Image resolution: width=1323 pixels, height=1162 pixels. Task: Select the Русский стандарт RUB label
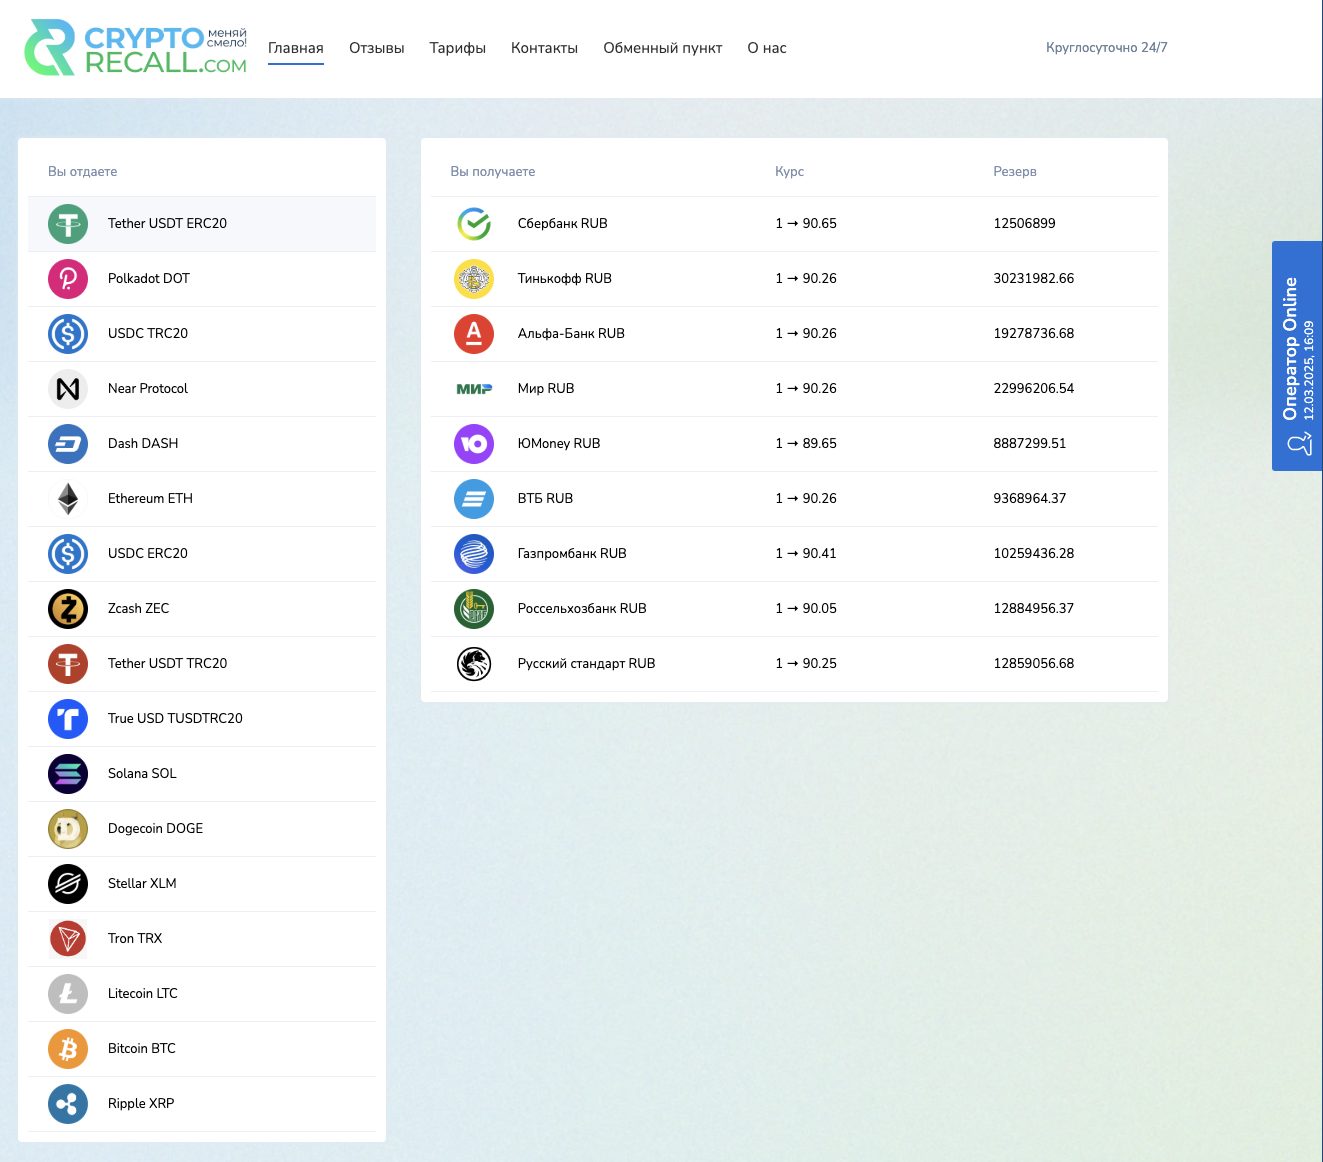point(586,664)
